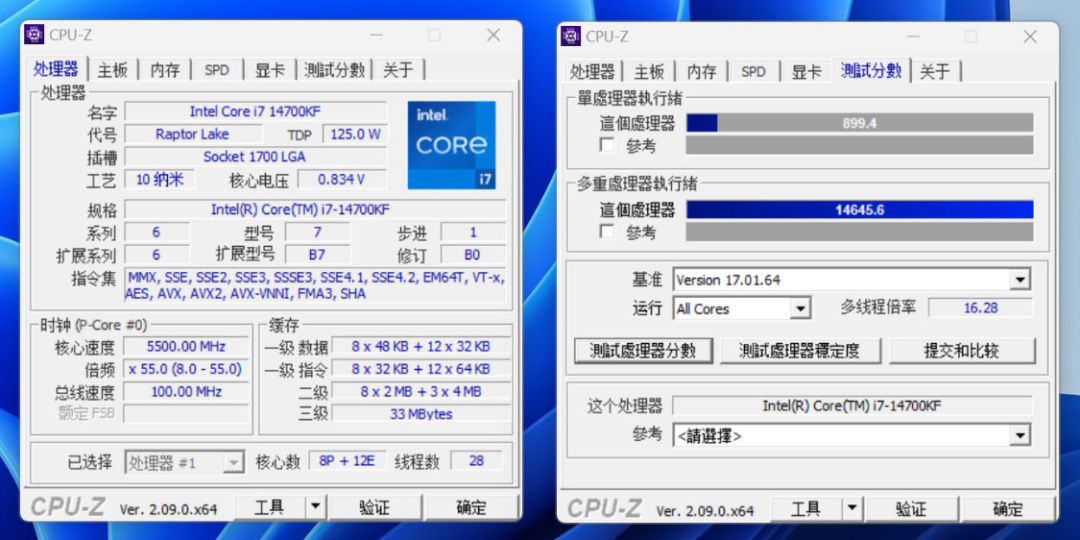The width and height of the screenshot is (1080, 540).
Task: Click the 代号 field Raptor Lake
Action: (x=193, y=134)
